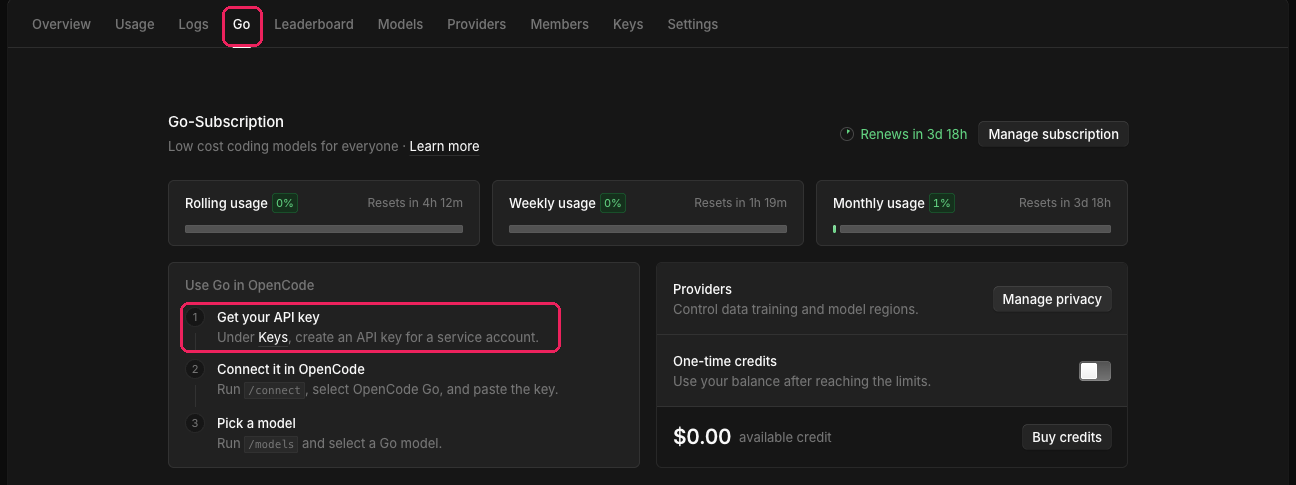Click the "Renews in 3d 18h" text
This screenshot has width=1296, height=485.
(914, 134)
